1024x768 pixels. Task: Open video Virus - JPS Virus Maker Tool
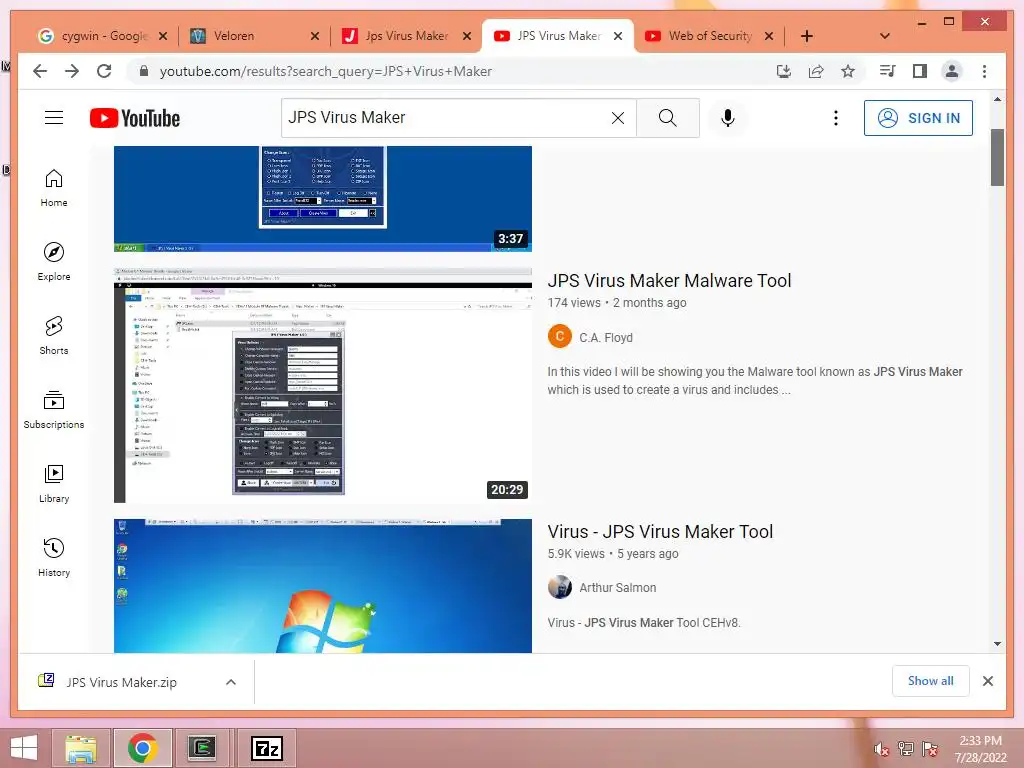pyautogui.click(x=660, y=532)
